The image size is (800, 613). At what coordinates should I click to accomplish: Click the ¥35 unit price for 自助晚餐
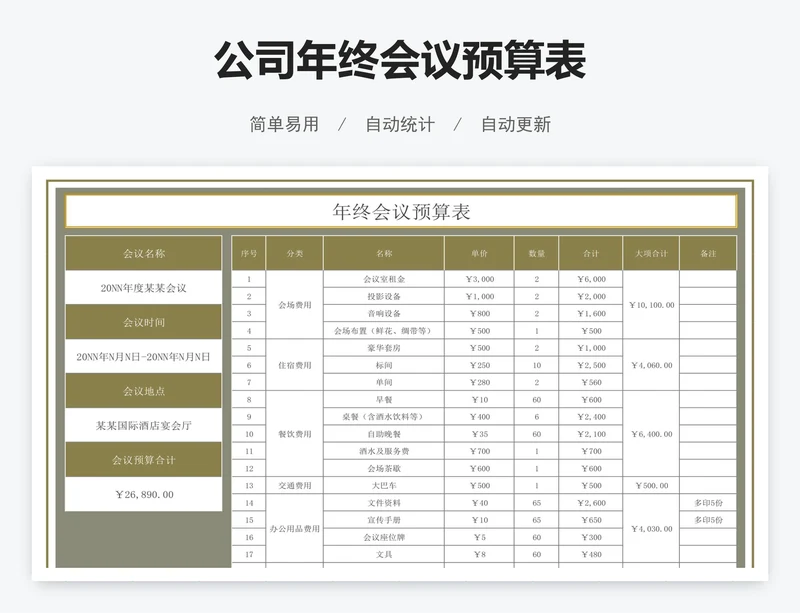click(x=480, y=434)
